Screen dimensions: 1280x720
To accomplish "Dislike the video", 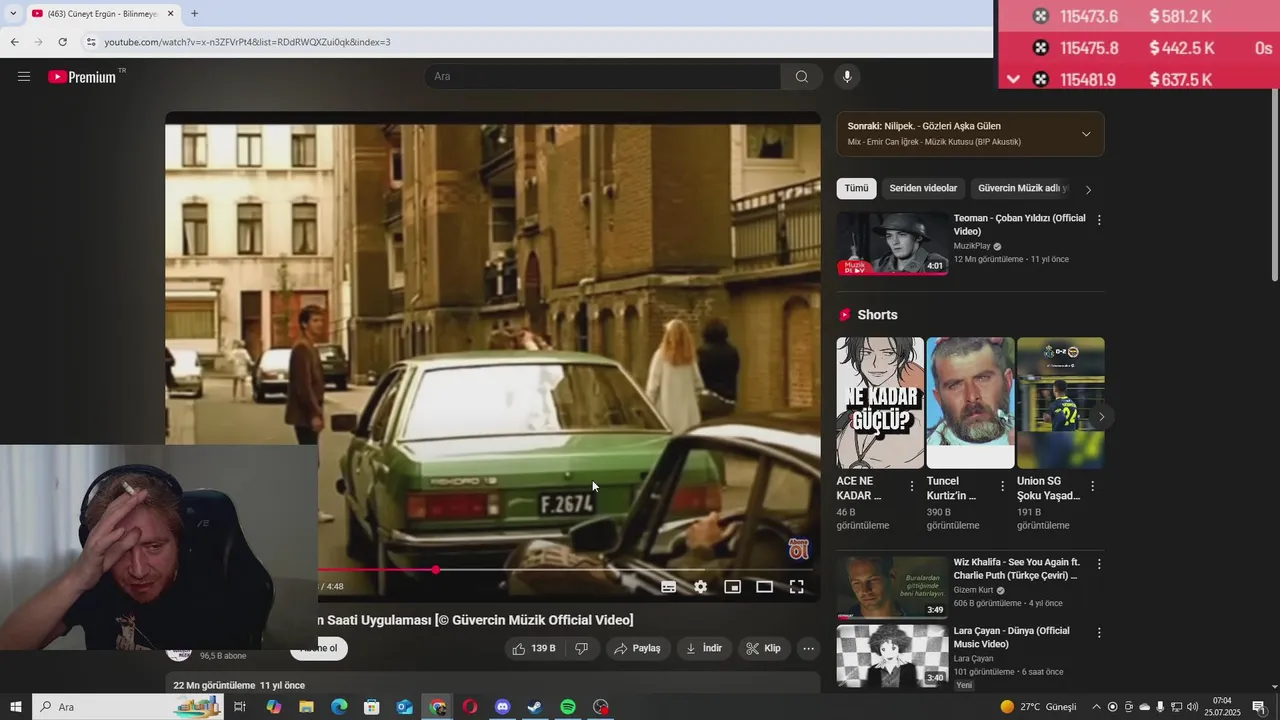I will point(582,648).
